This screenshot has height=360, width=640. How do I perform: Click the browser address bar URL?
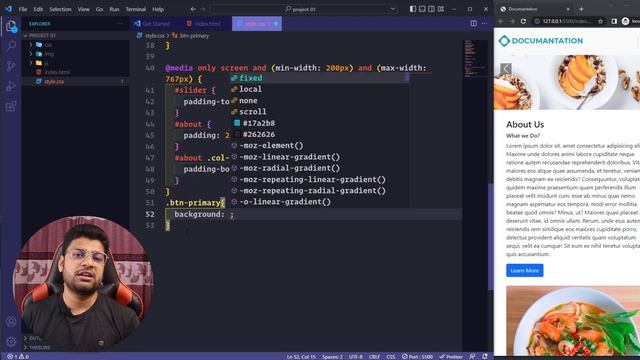point(567,21)
